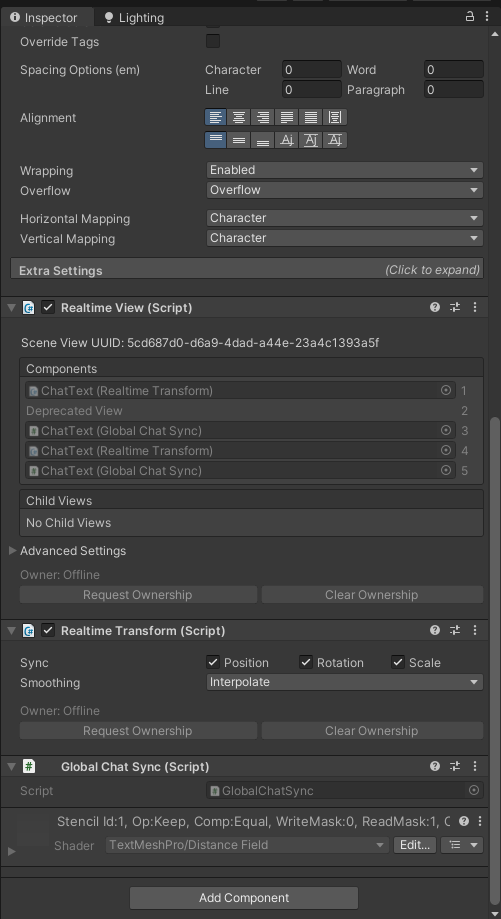501x919 pixels.
Task: Open object picker for GlobalChatSync script
Action: click(474, 790)
